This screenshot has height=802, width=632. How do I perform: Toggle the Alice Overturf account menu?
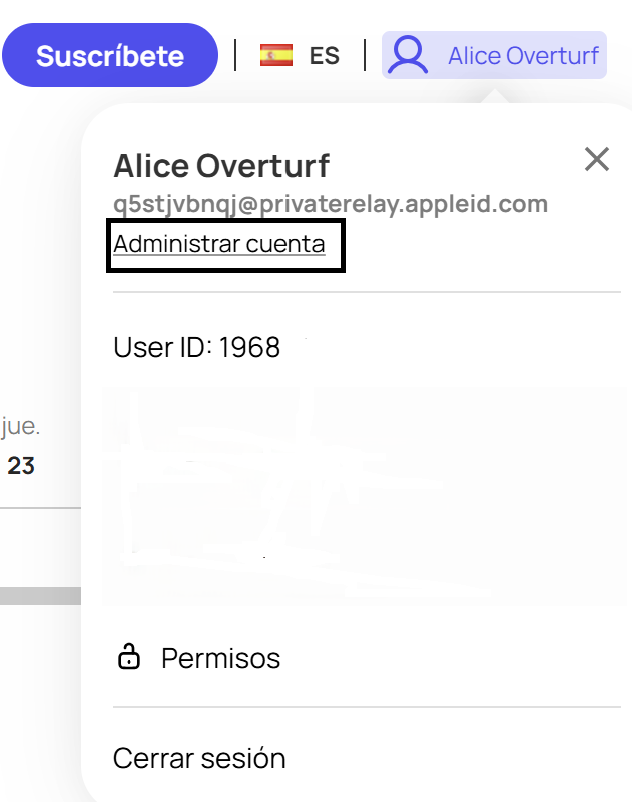tap(494, 55)
